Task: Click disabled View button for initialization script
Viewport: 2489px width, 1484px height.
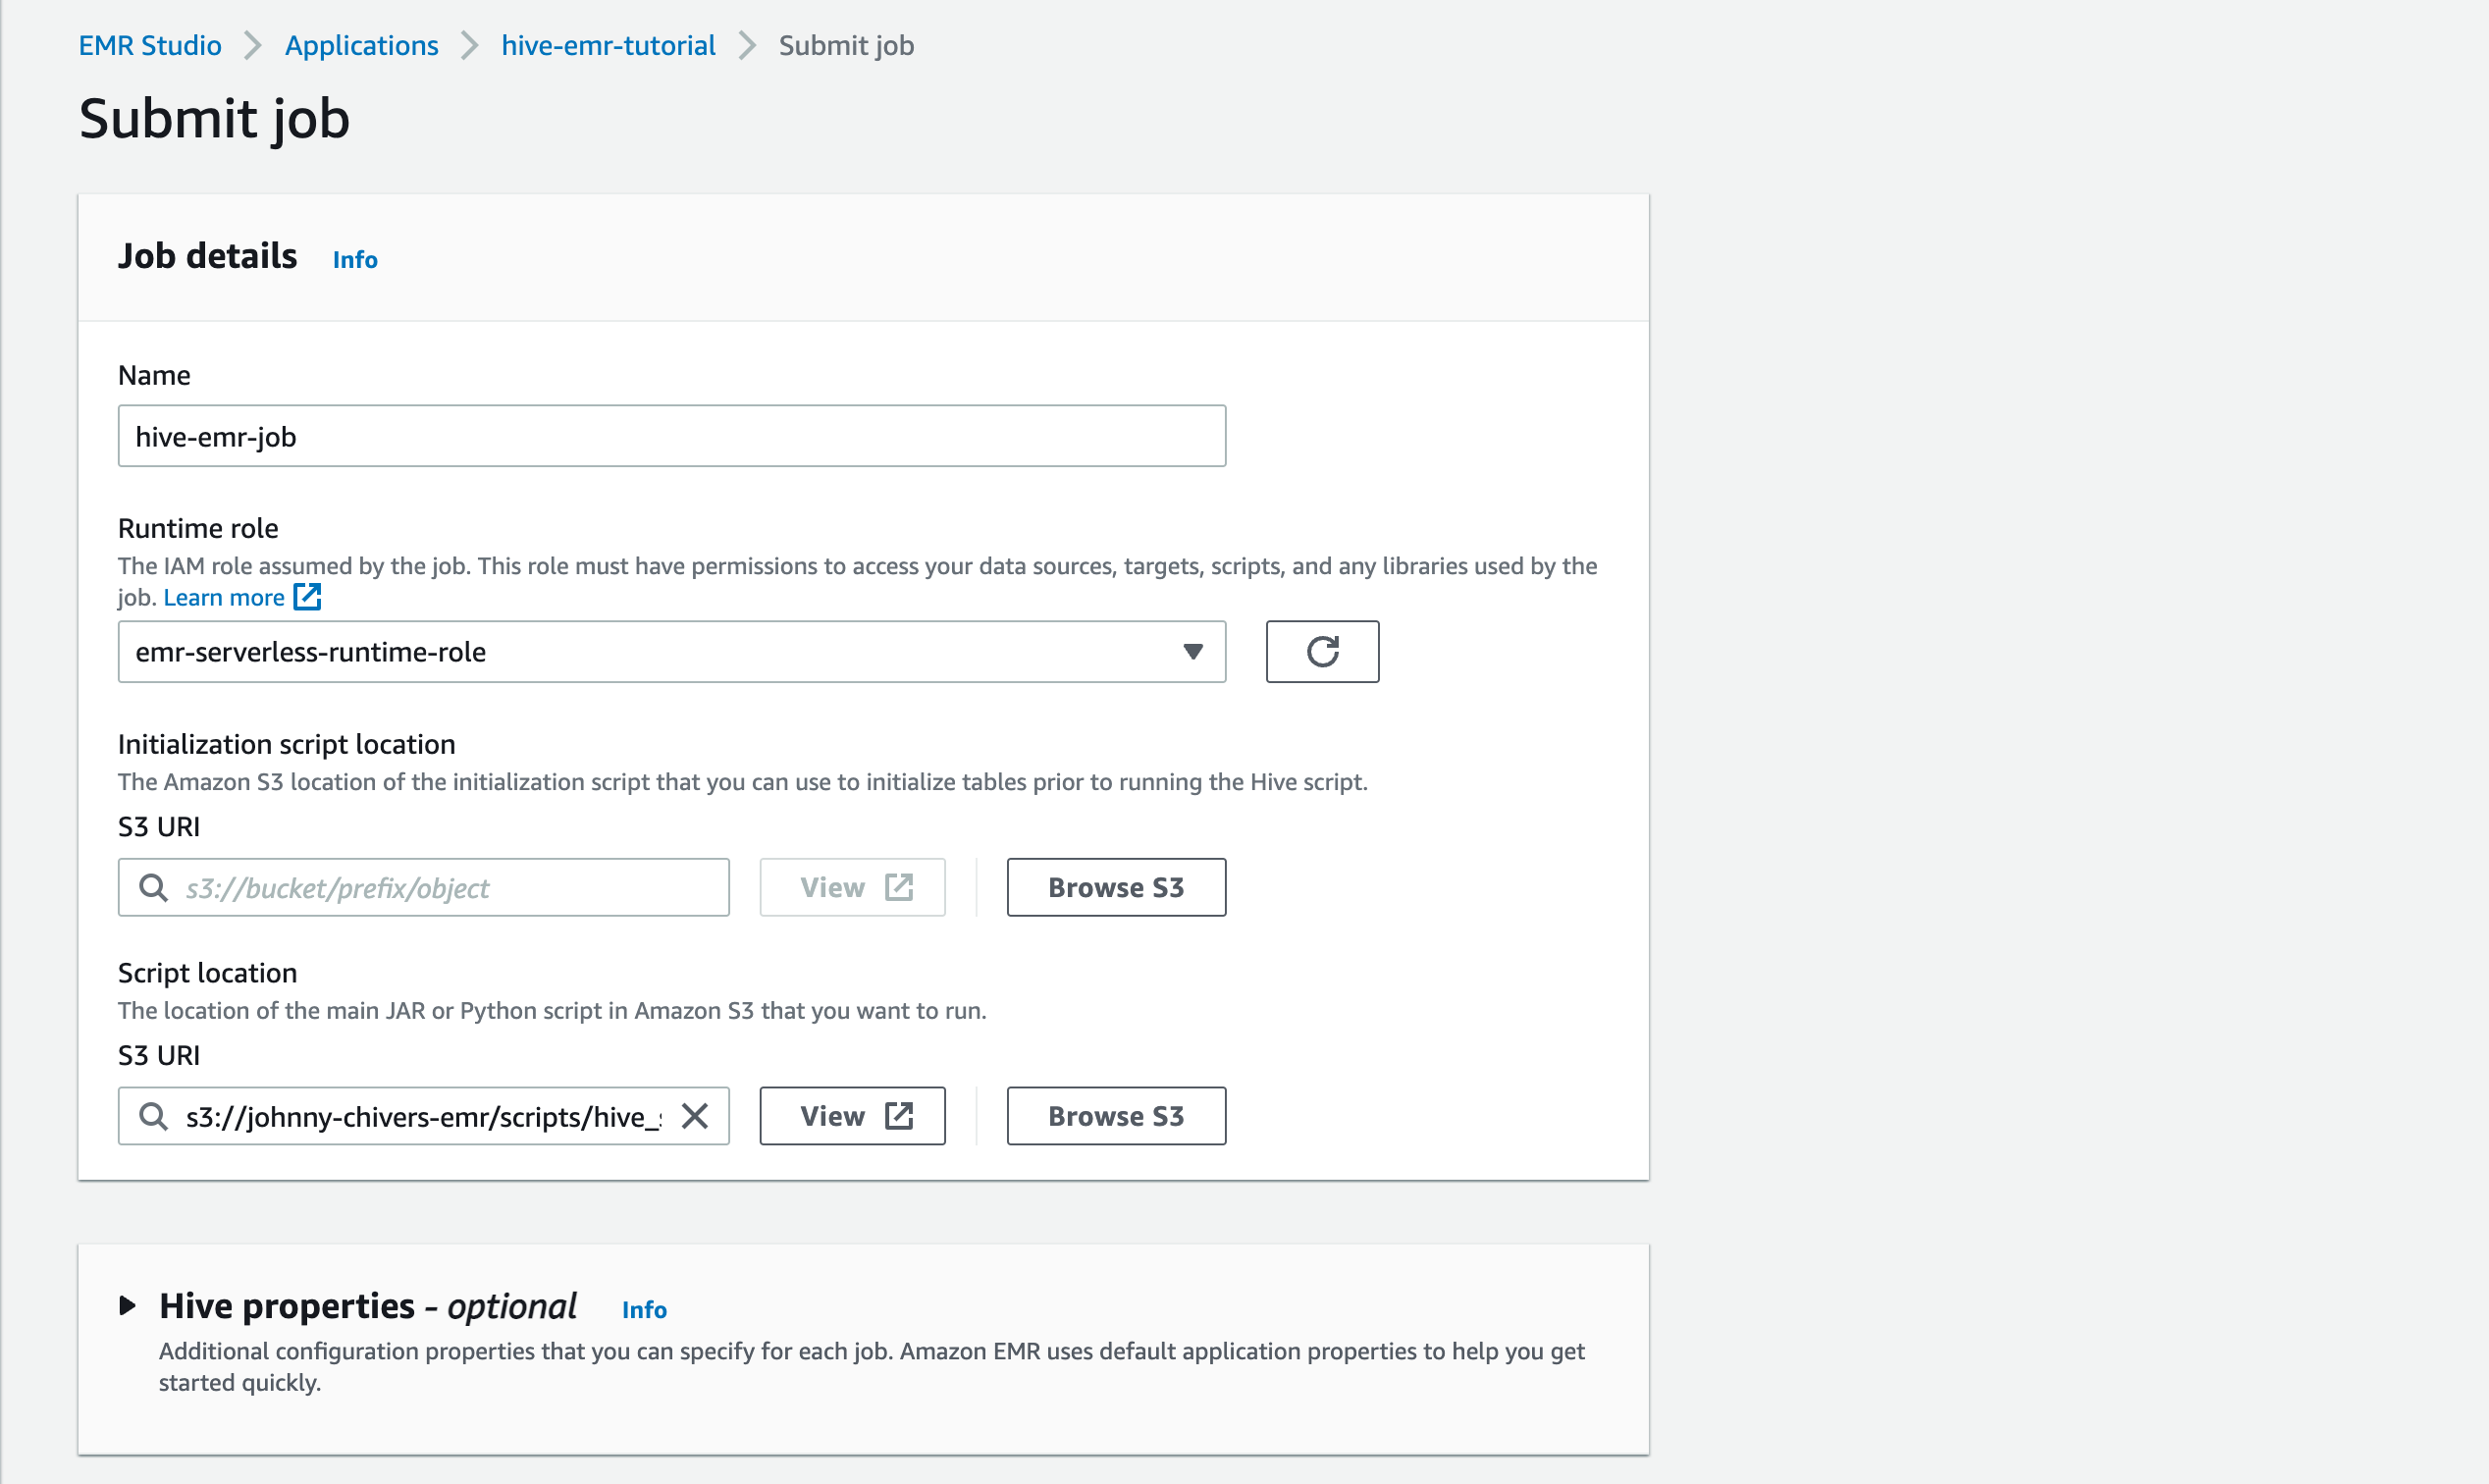Action: point(852,887)
